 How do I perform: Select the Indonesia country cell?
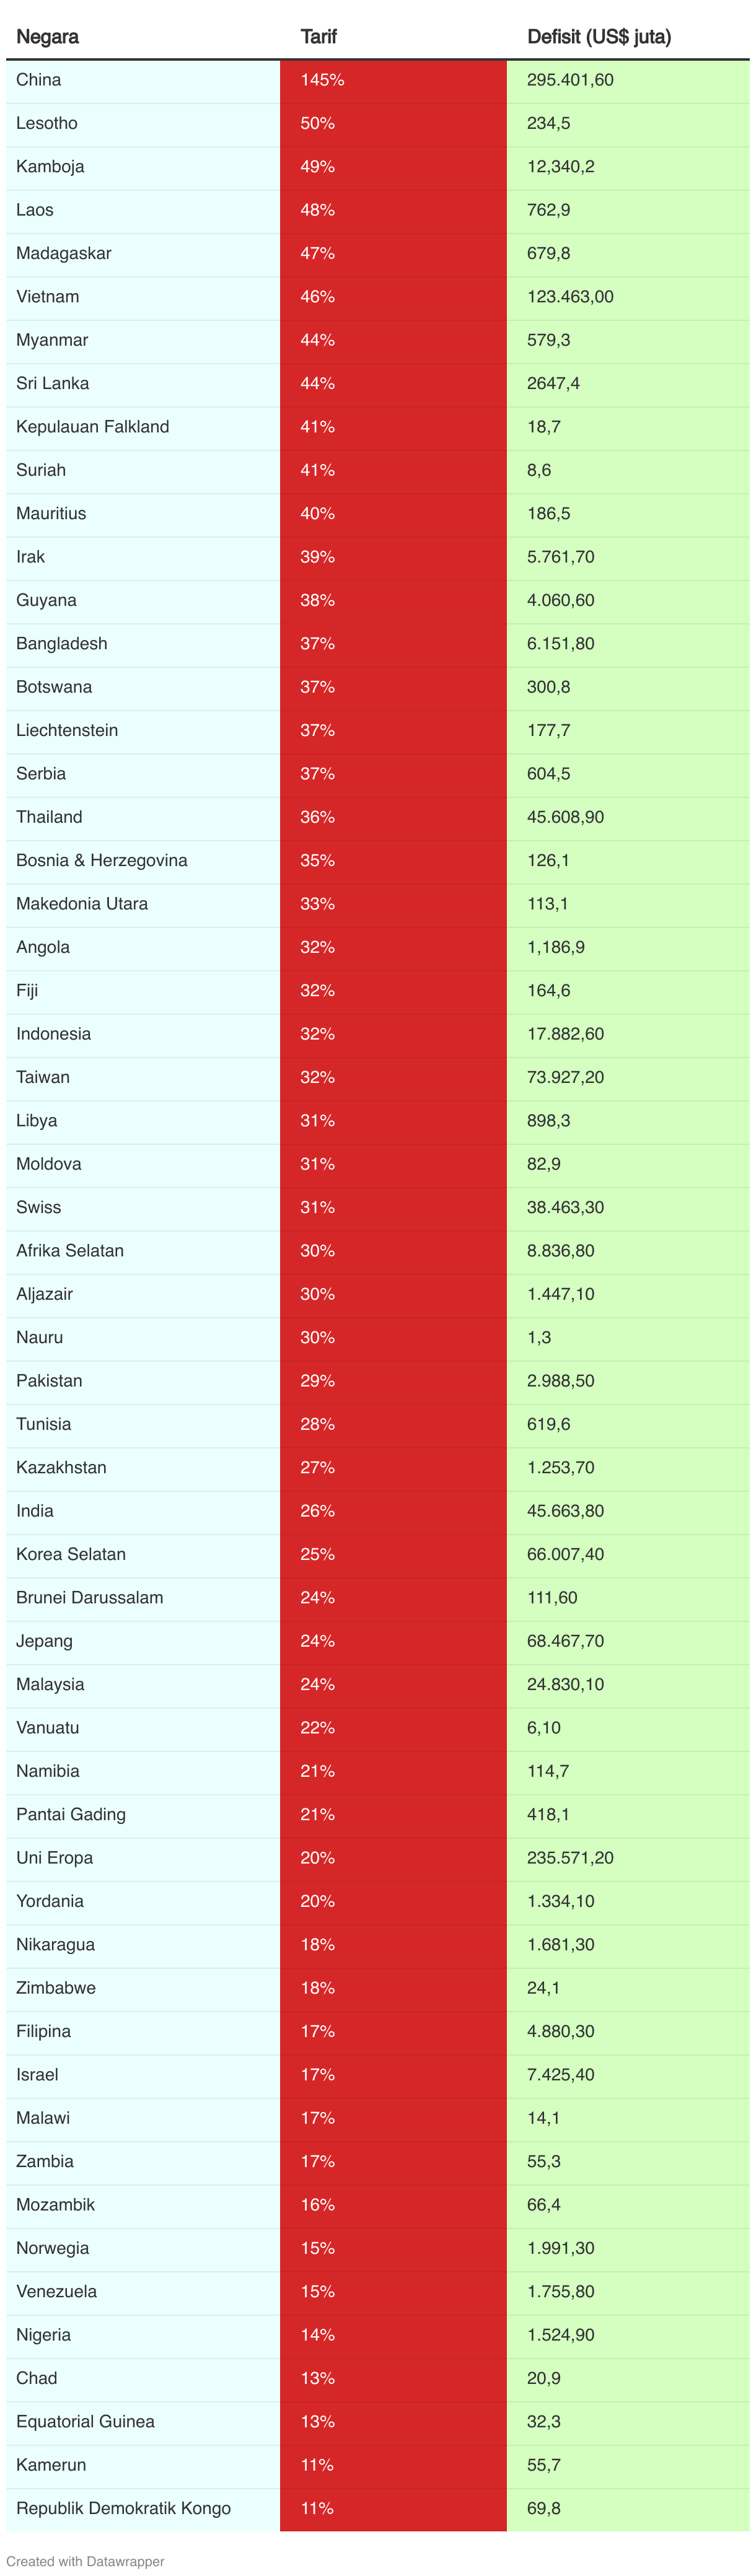point(143,1034)
